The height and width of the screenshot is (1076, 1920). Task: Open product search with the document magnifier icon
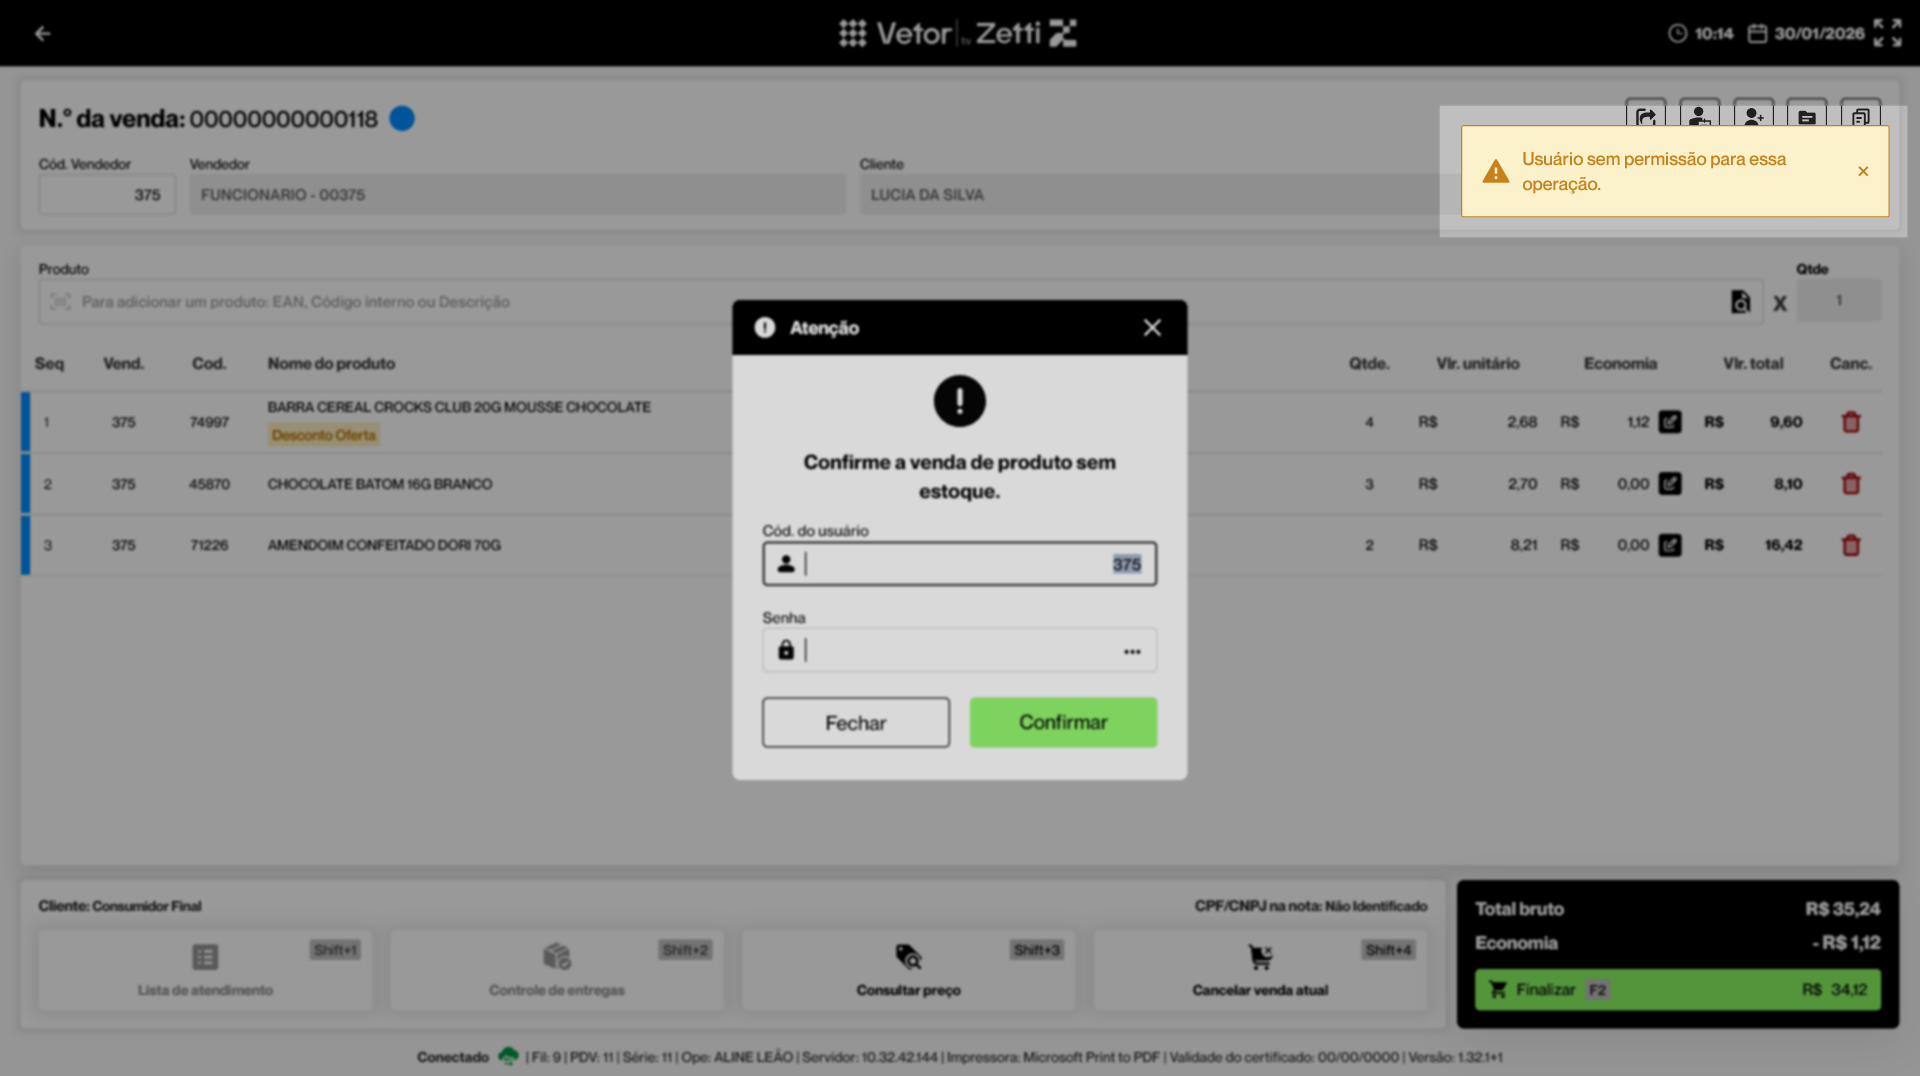click(1740, 301)
